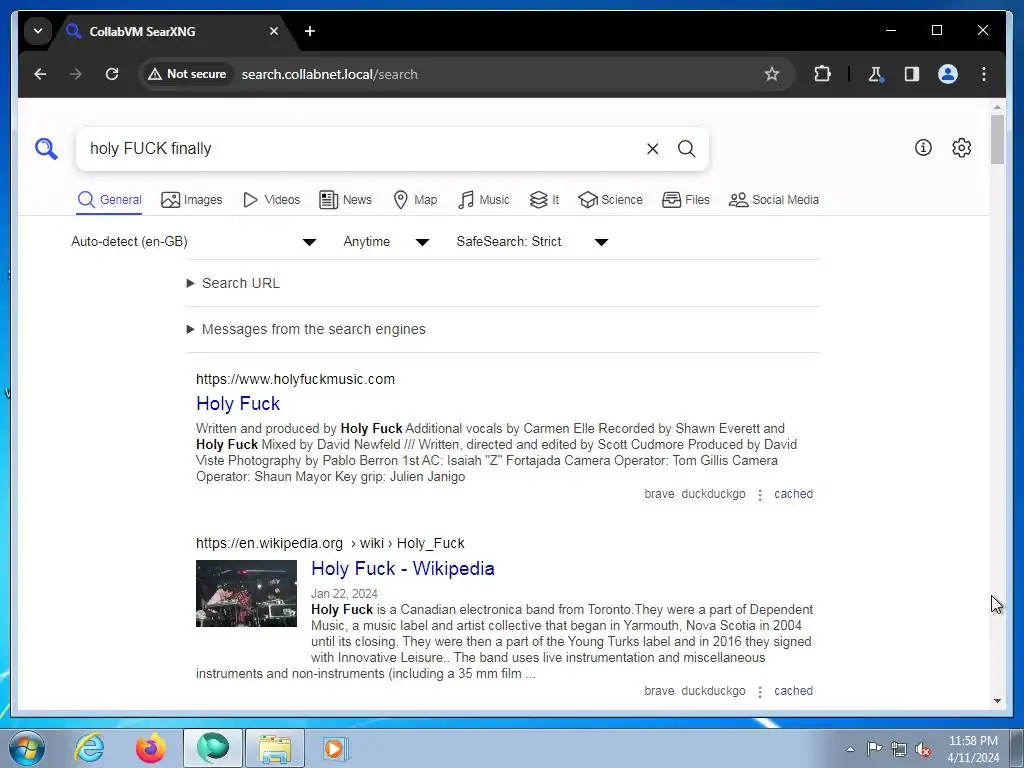Open the preferences gear icon
1024x768 pixels.
coord(961,148)
